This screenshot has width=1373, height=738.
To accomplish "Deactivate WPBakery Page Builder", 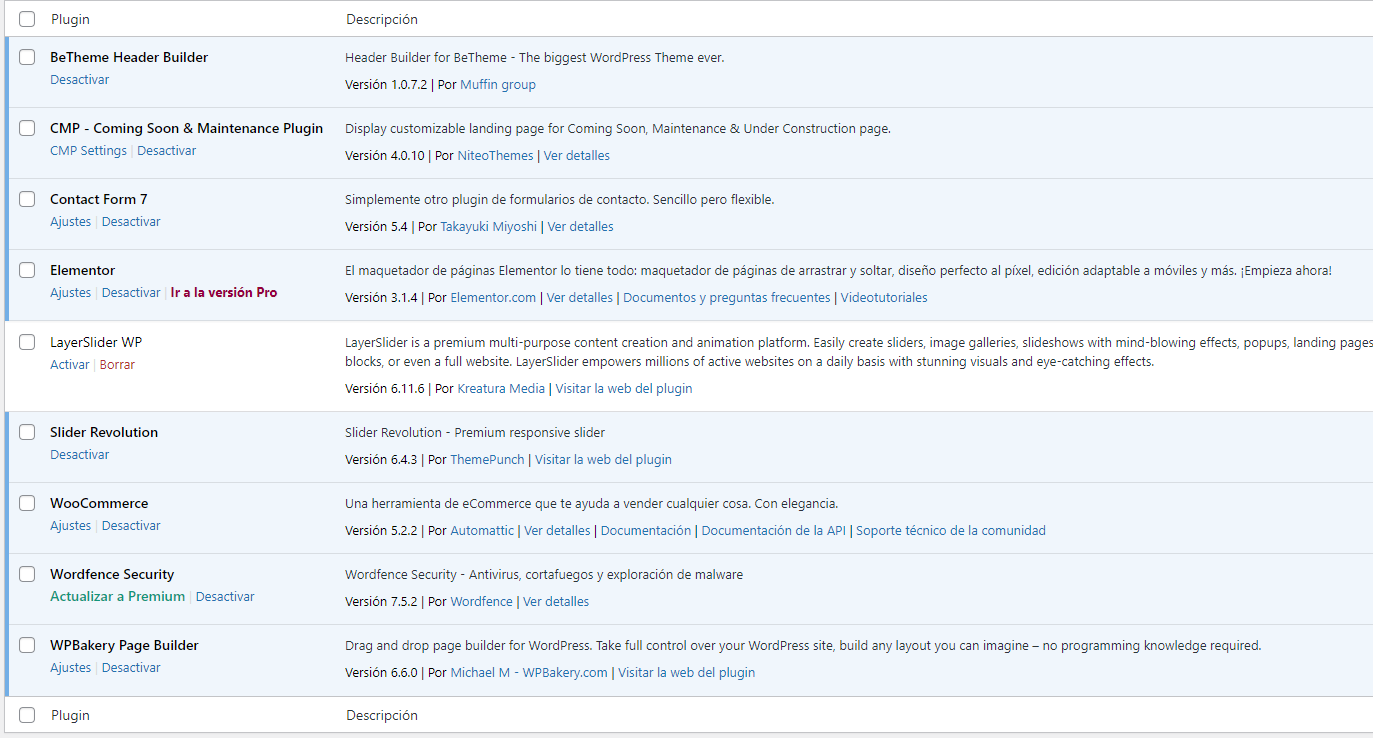I will pyautogui.click(x=131, y=668).
